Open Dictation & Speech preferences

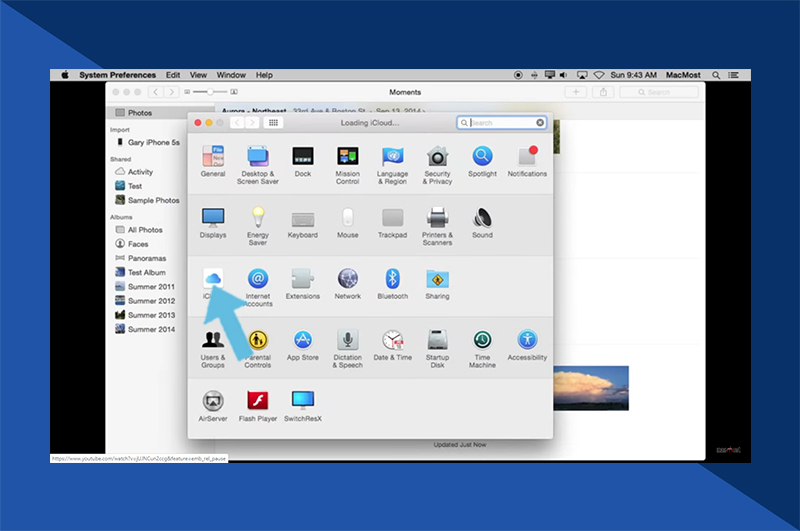tap(347, 348)
